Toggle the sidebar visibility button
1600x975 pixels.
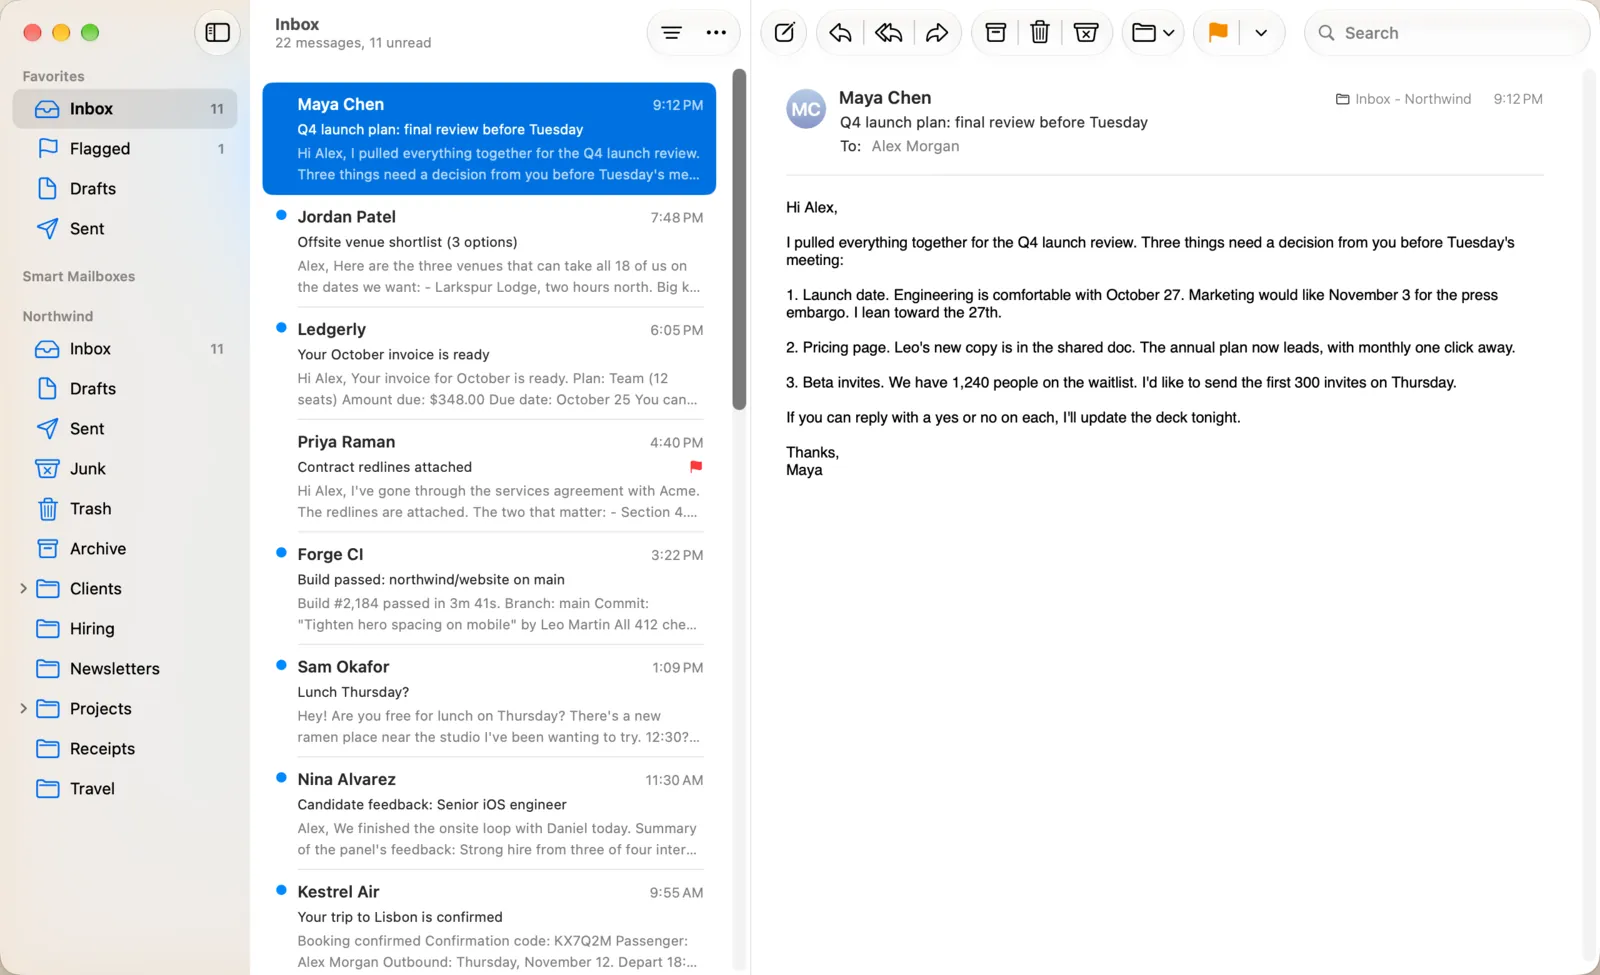[x=217, y=33]
